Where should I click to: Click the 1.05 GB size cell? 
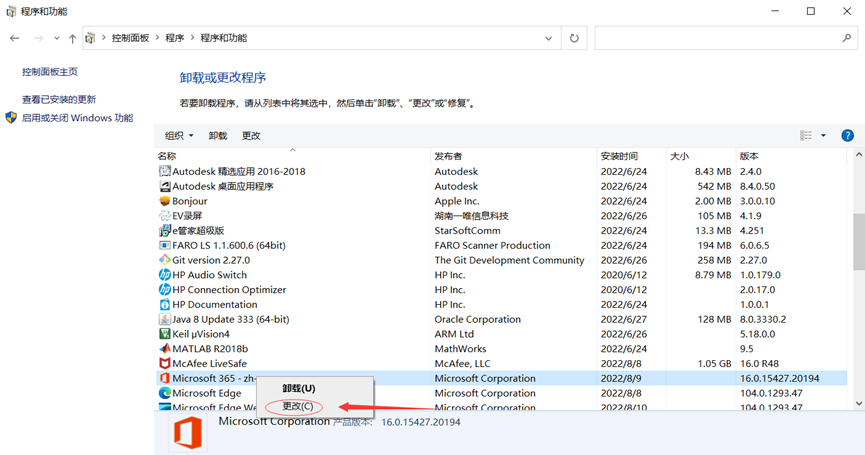point(714,363)
